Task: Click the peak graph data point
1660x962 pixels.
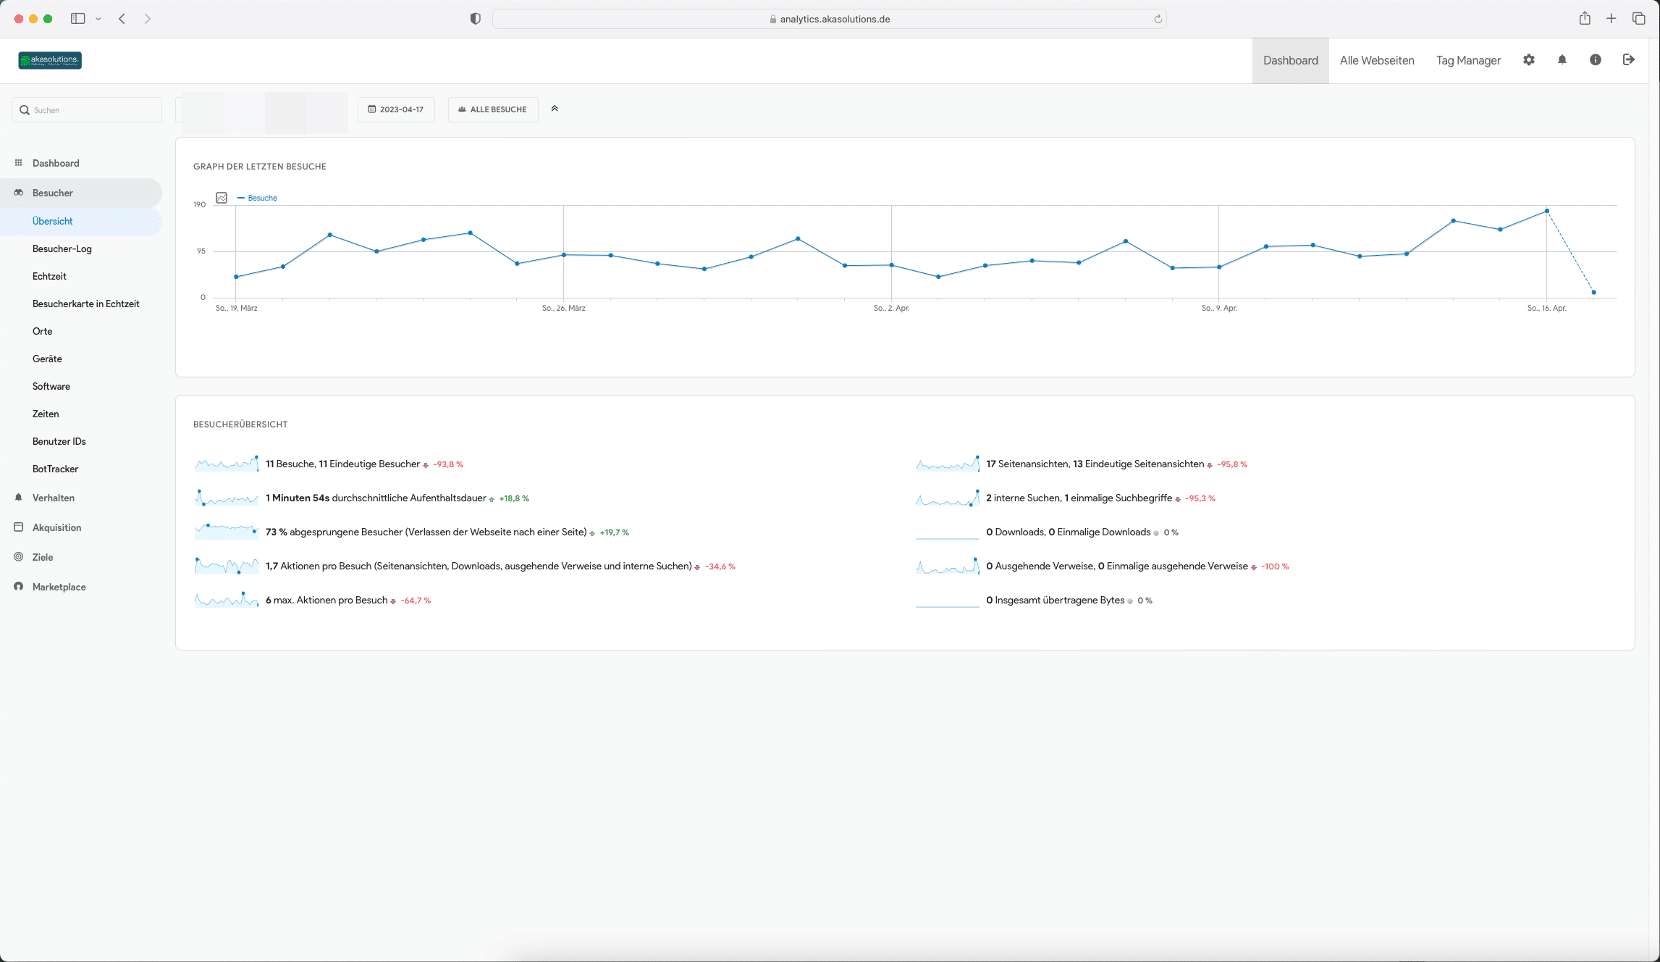Action: 1546,211
